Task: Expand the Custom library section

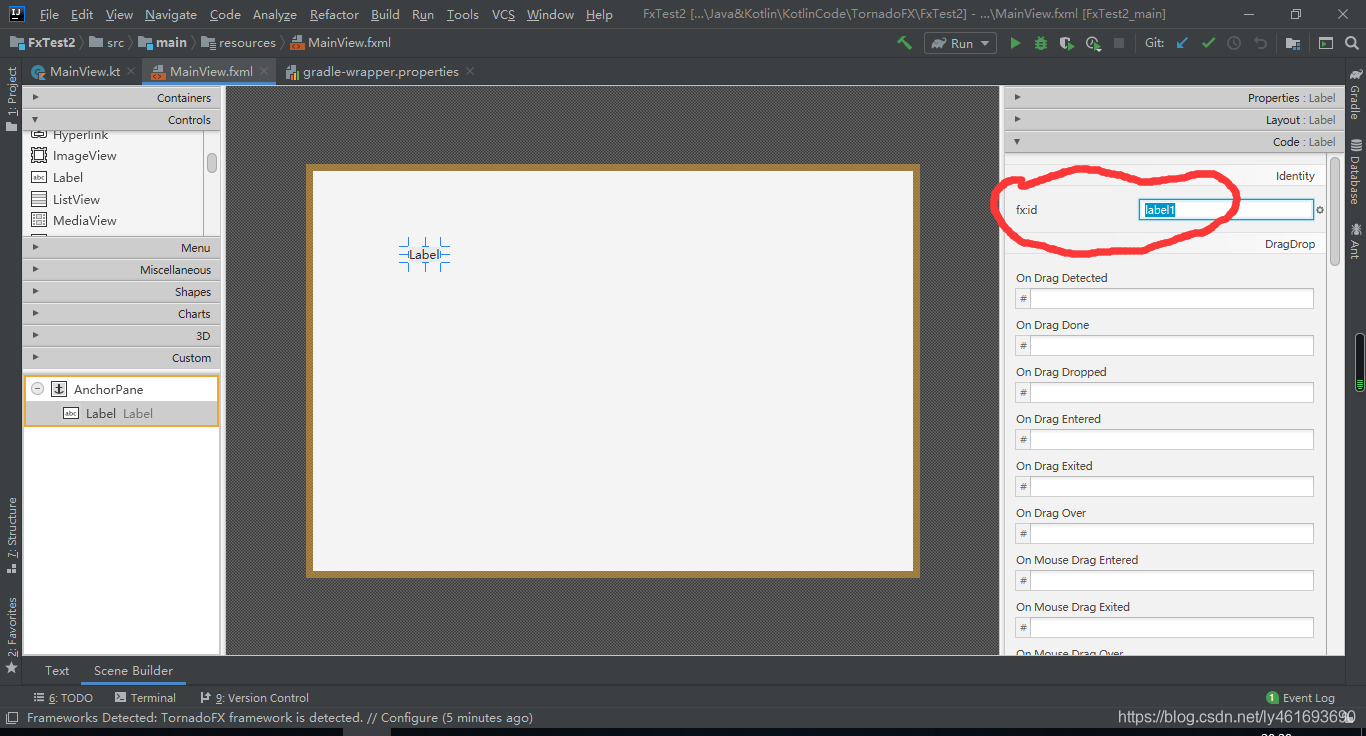Action: 120,357
